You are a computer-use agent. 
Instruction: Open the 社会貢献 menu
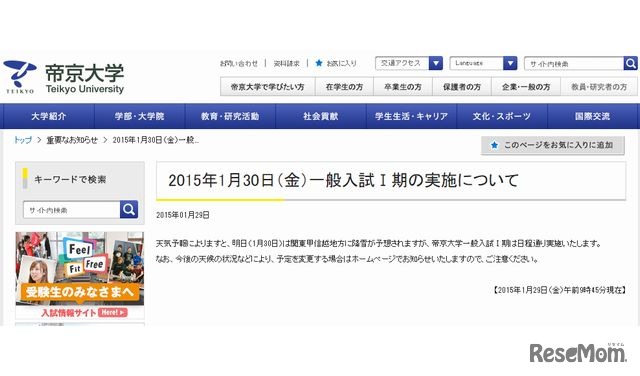[x=321, y=116]
